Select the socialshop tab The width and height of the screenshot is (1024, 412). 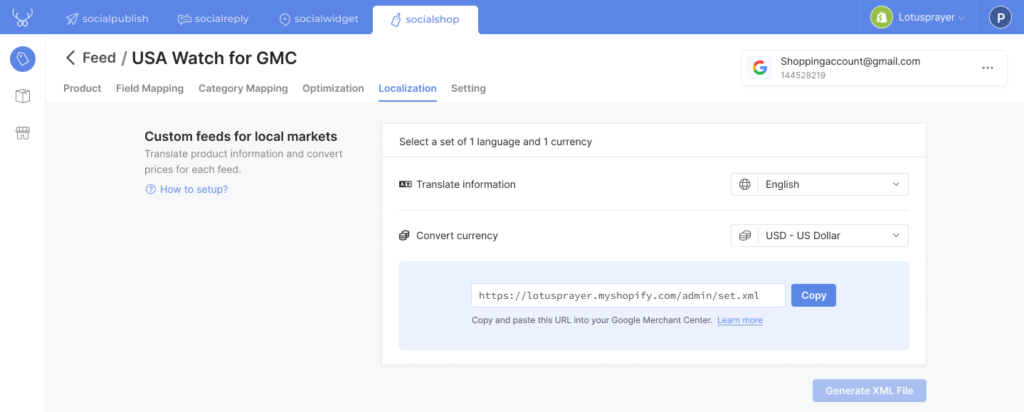425,20
